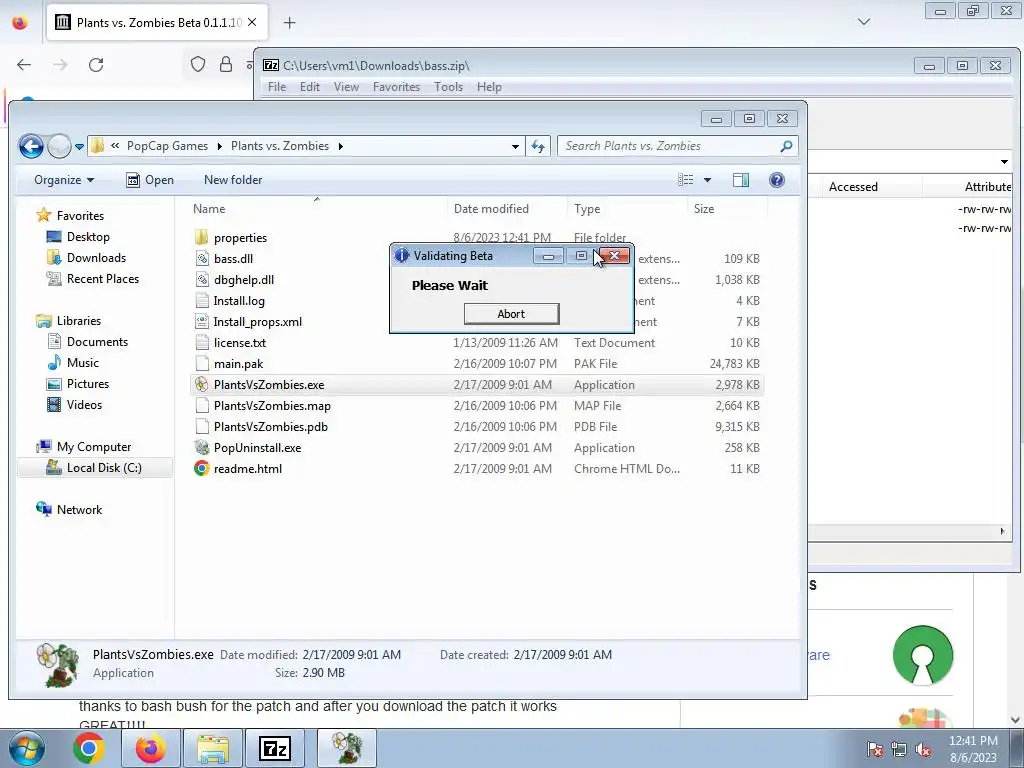1024x768 pixels.
Task: Click the Open toolbar button
Action: pyautogui.click(x=150, y=180)
